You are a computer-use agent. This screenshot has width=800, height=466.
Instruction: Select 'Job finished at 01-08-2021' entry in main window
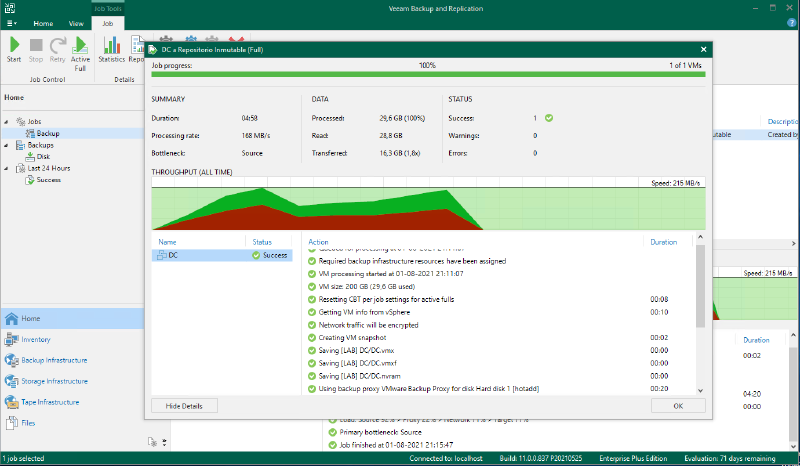(x=396, y=445)
